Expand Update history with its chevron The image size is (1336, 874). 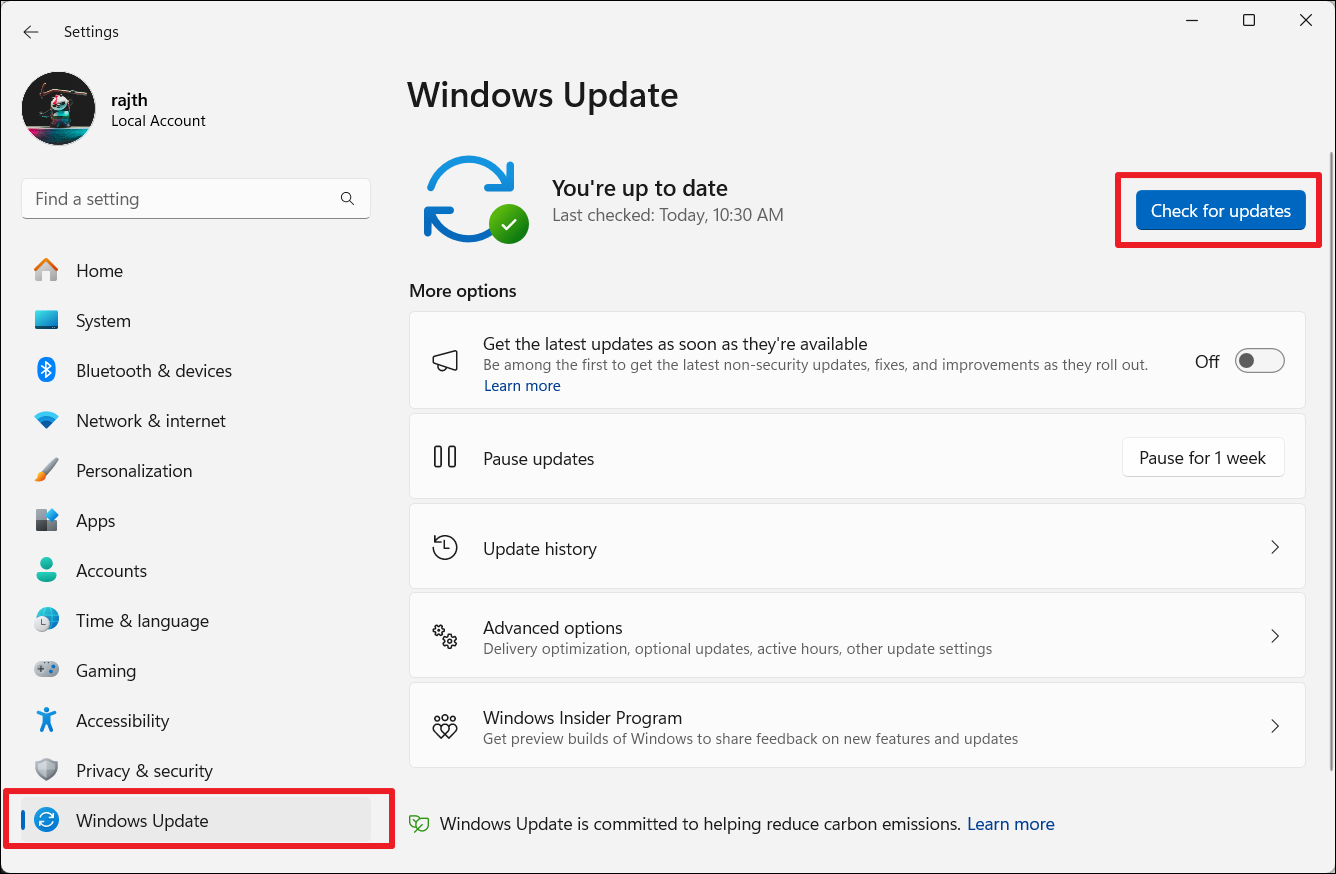[1275, 548]
